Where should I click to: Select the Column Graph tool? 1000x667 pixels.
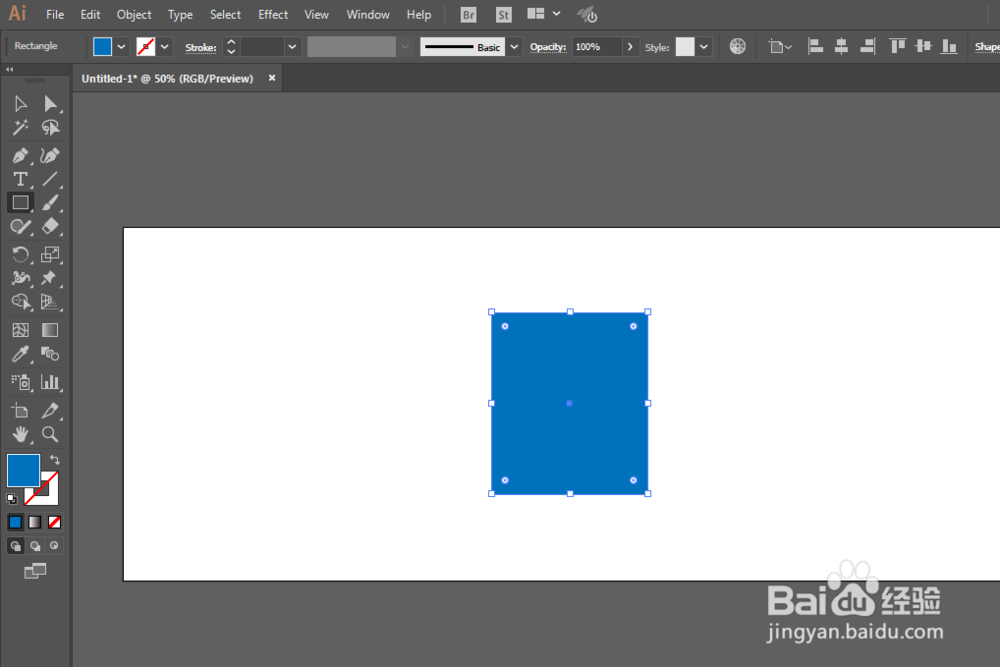[x=50, y=382]
